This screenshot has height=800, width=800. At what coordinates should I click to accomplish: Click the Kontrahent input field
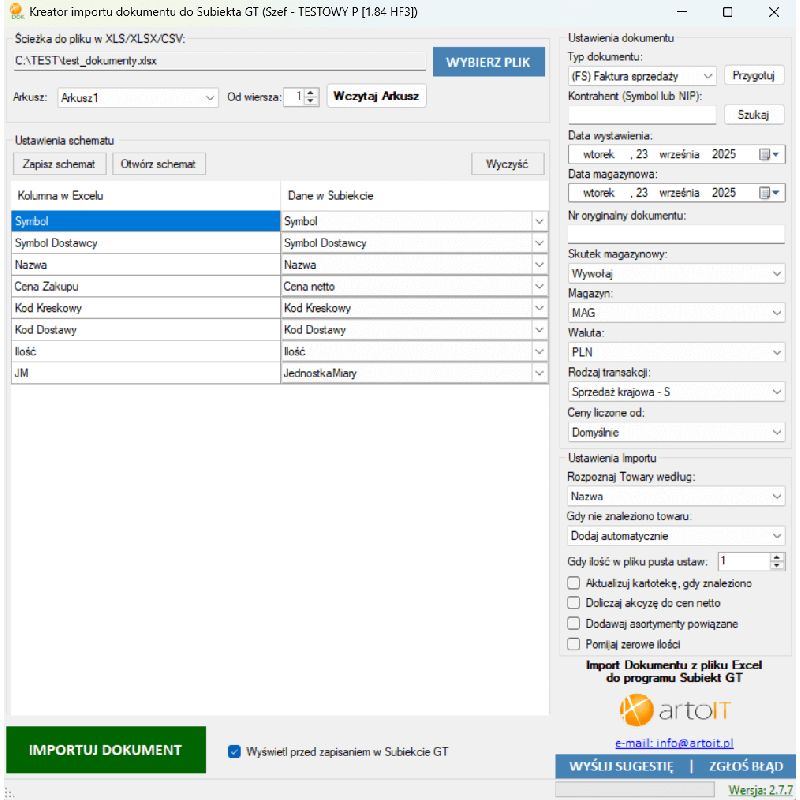coord(641,115)
